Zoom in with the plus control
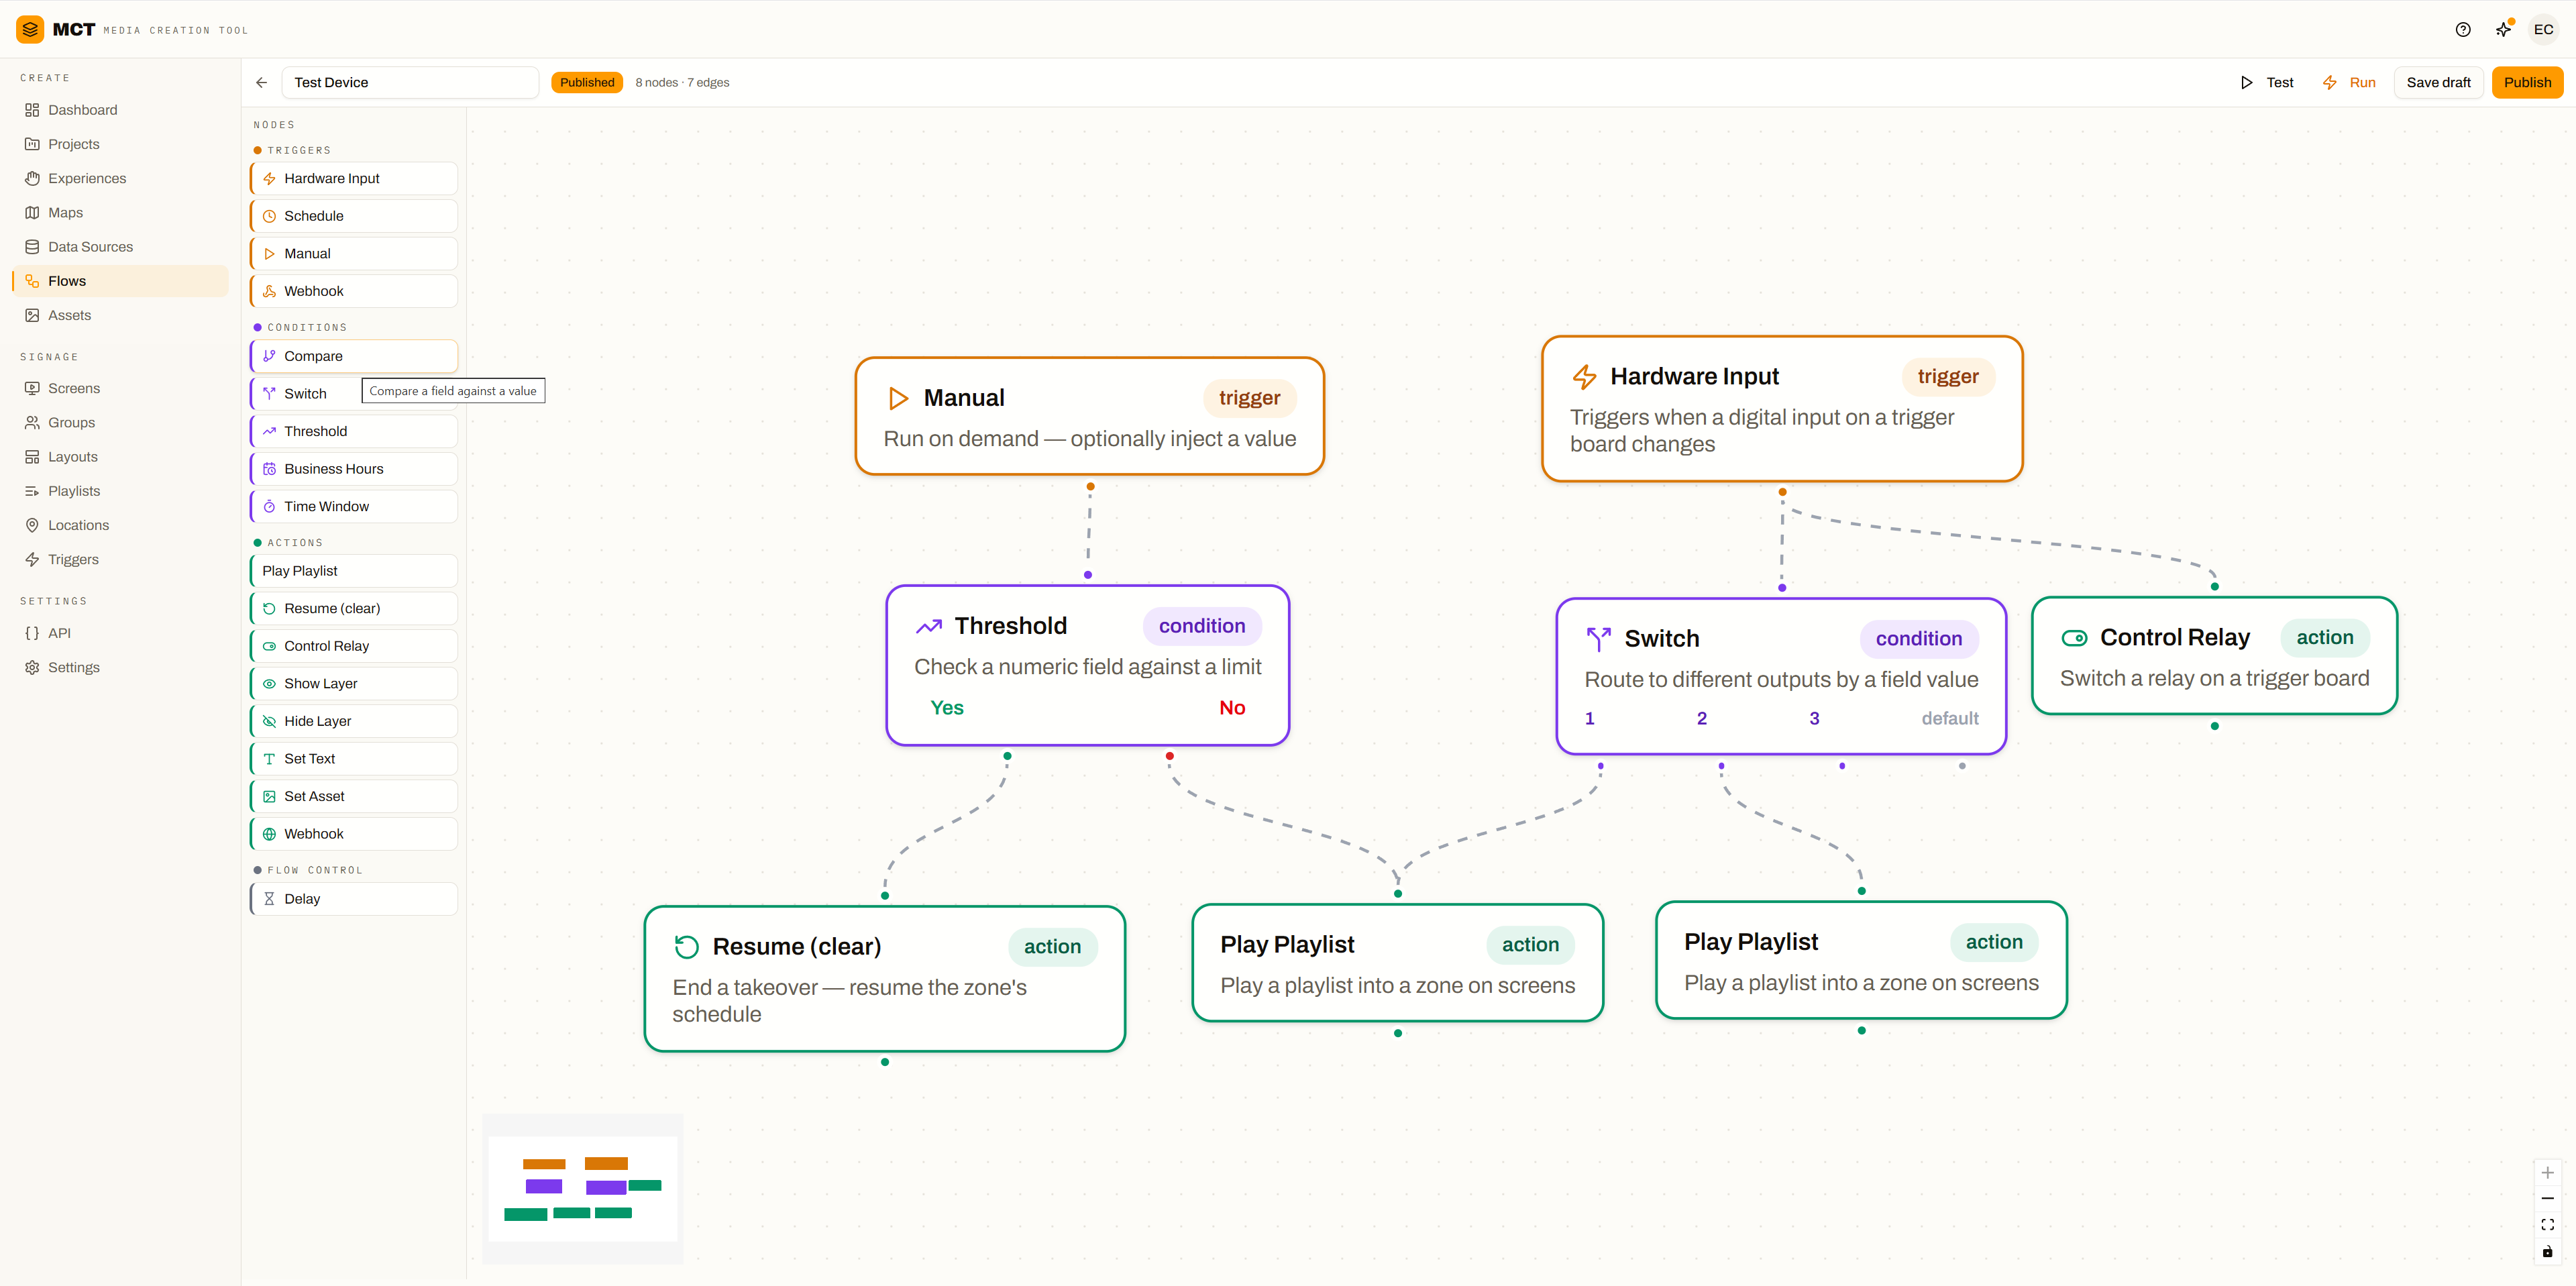Image resolution: width=2576 pixels, height=1286 pixels. click(2547, 1173)
